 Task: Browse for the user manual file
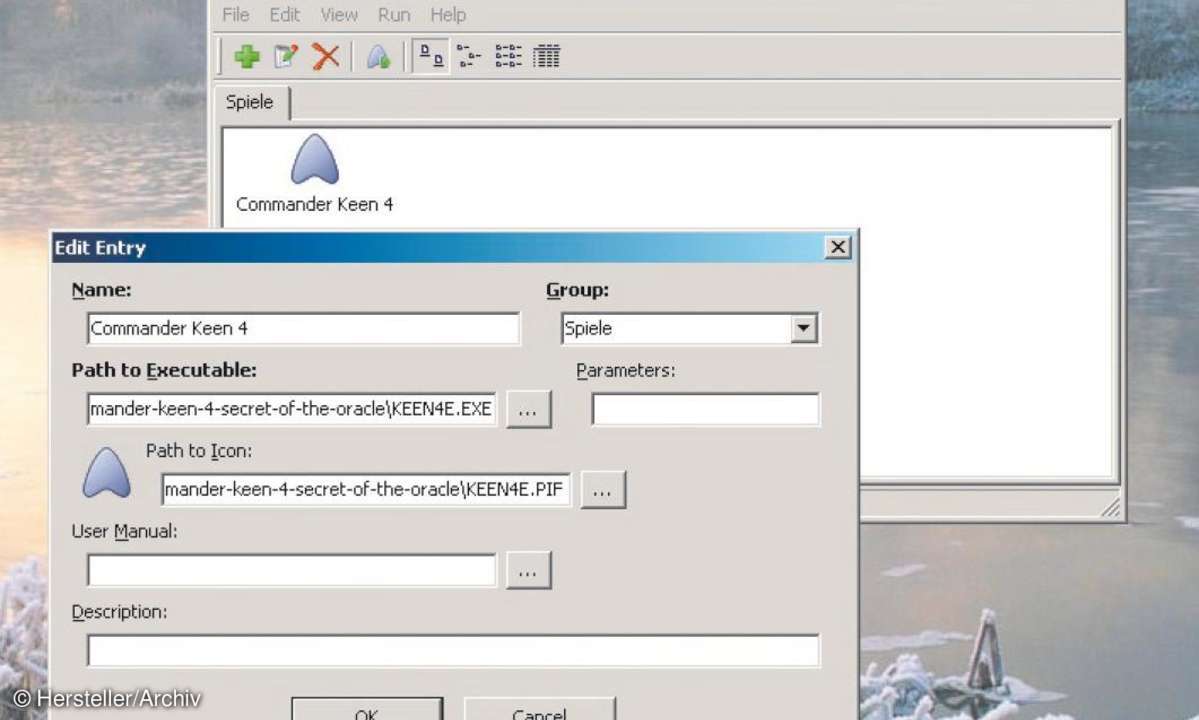tap(528, 570)
